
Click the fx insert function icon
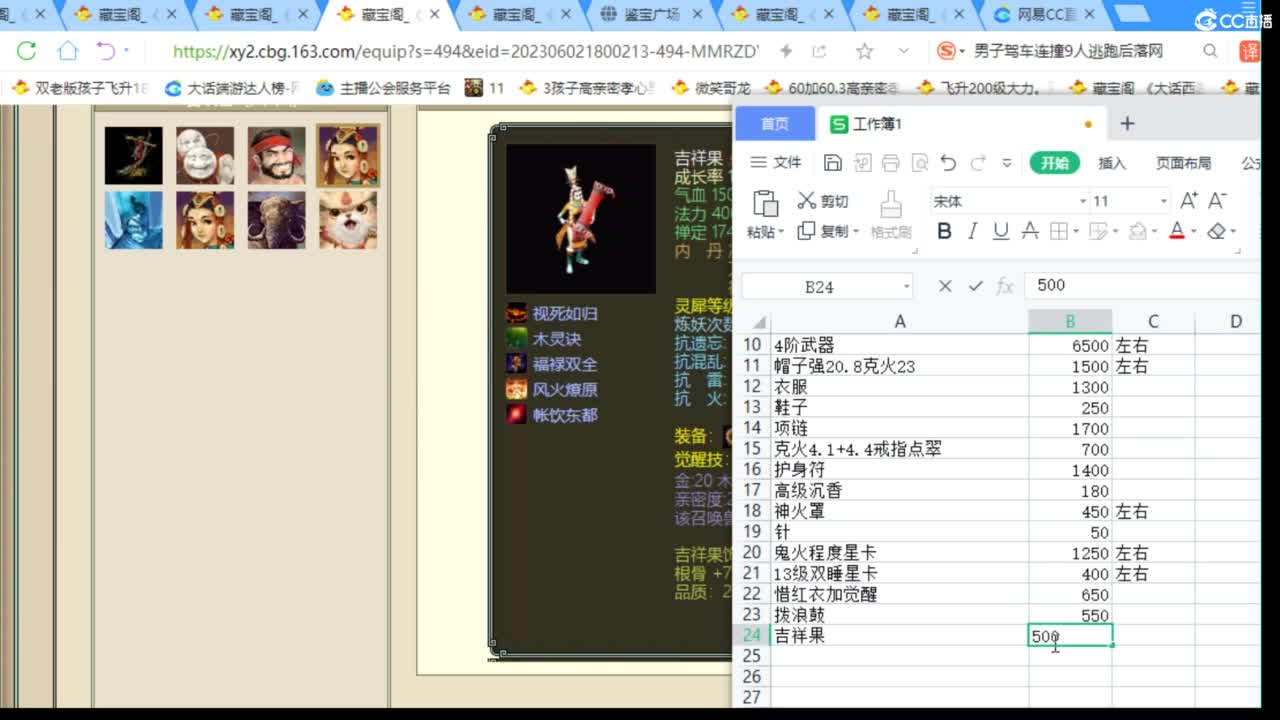pos(1005,286)
